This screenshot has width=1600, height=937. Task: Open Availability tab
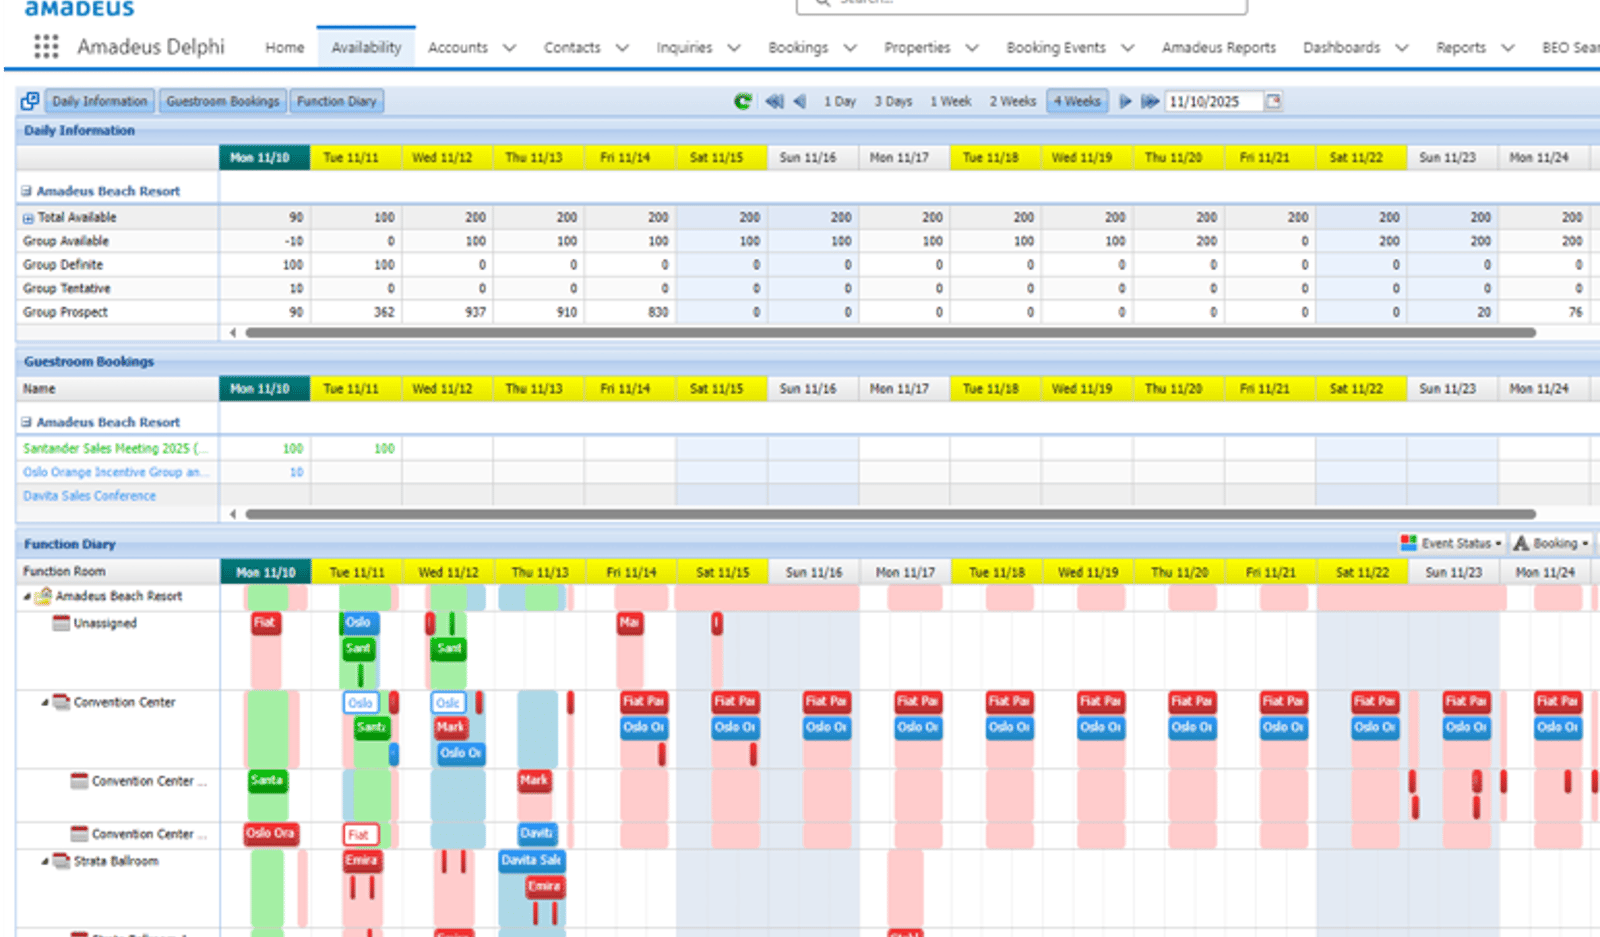(x=366, y=47)
